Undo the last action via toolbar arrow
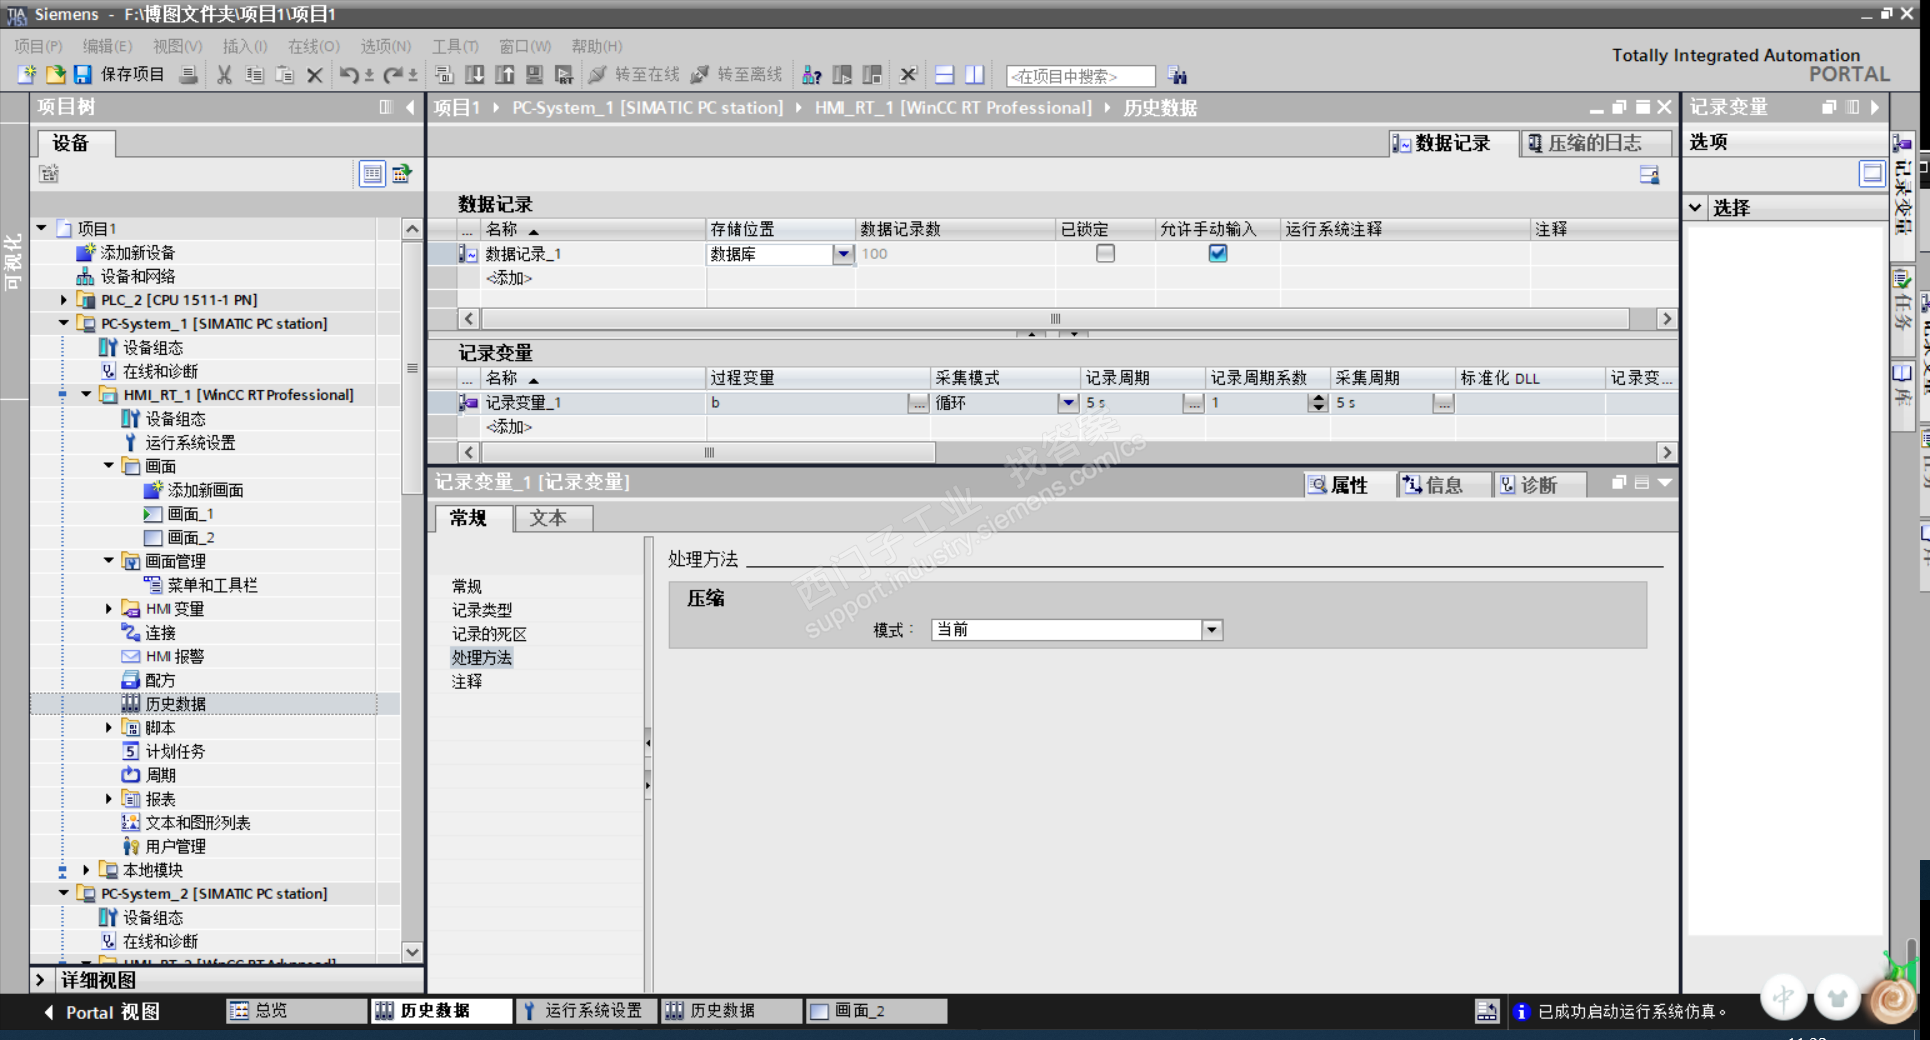 (x=349, y=75)
